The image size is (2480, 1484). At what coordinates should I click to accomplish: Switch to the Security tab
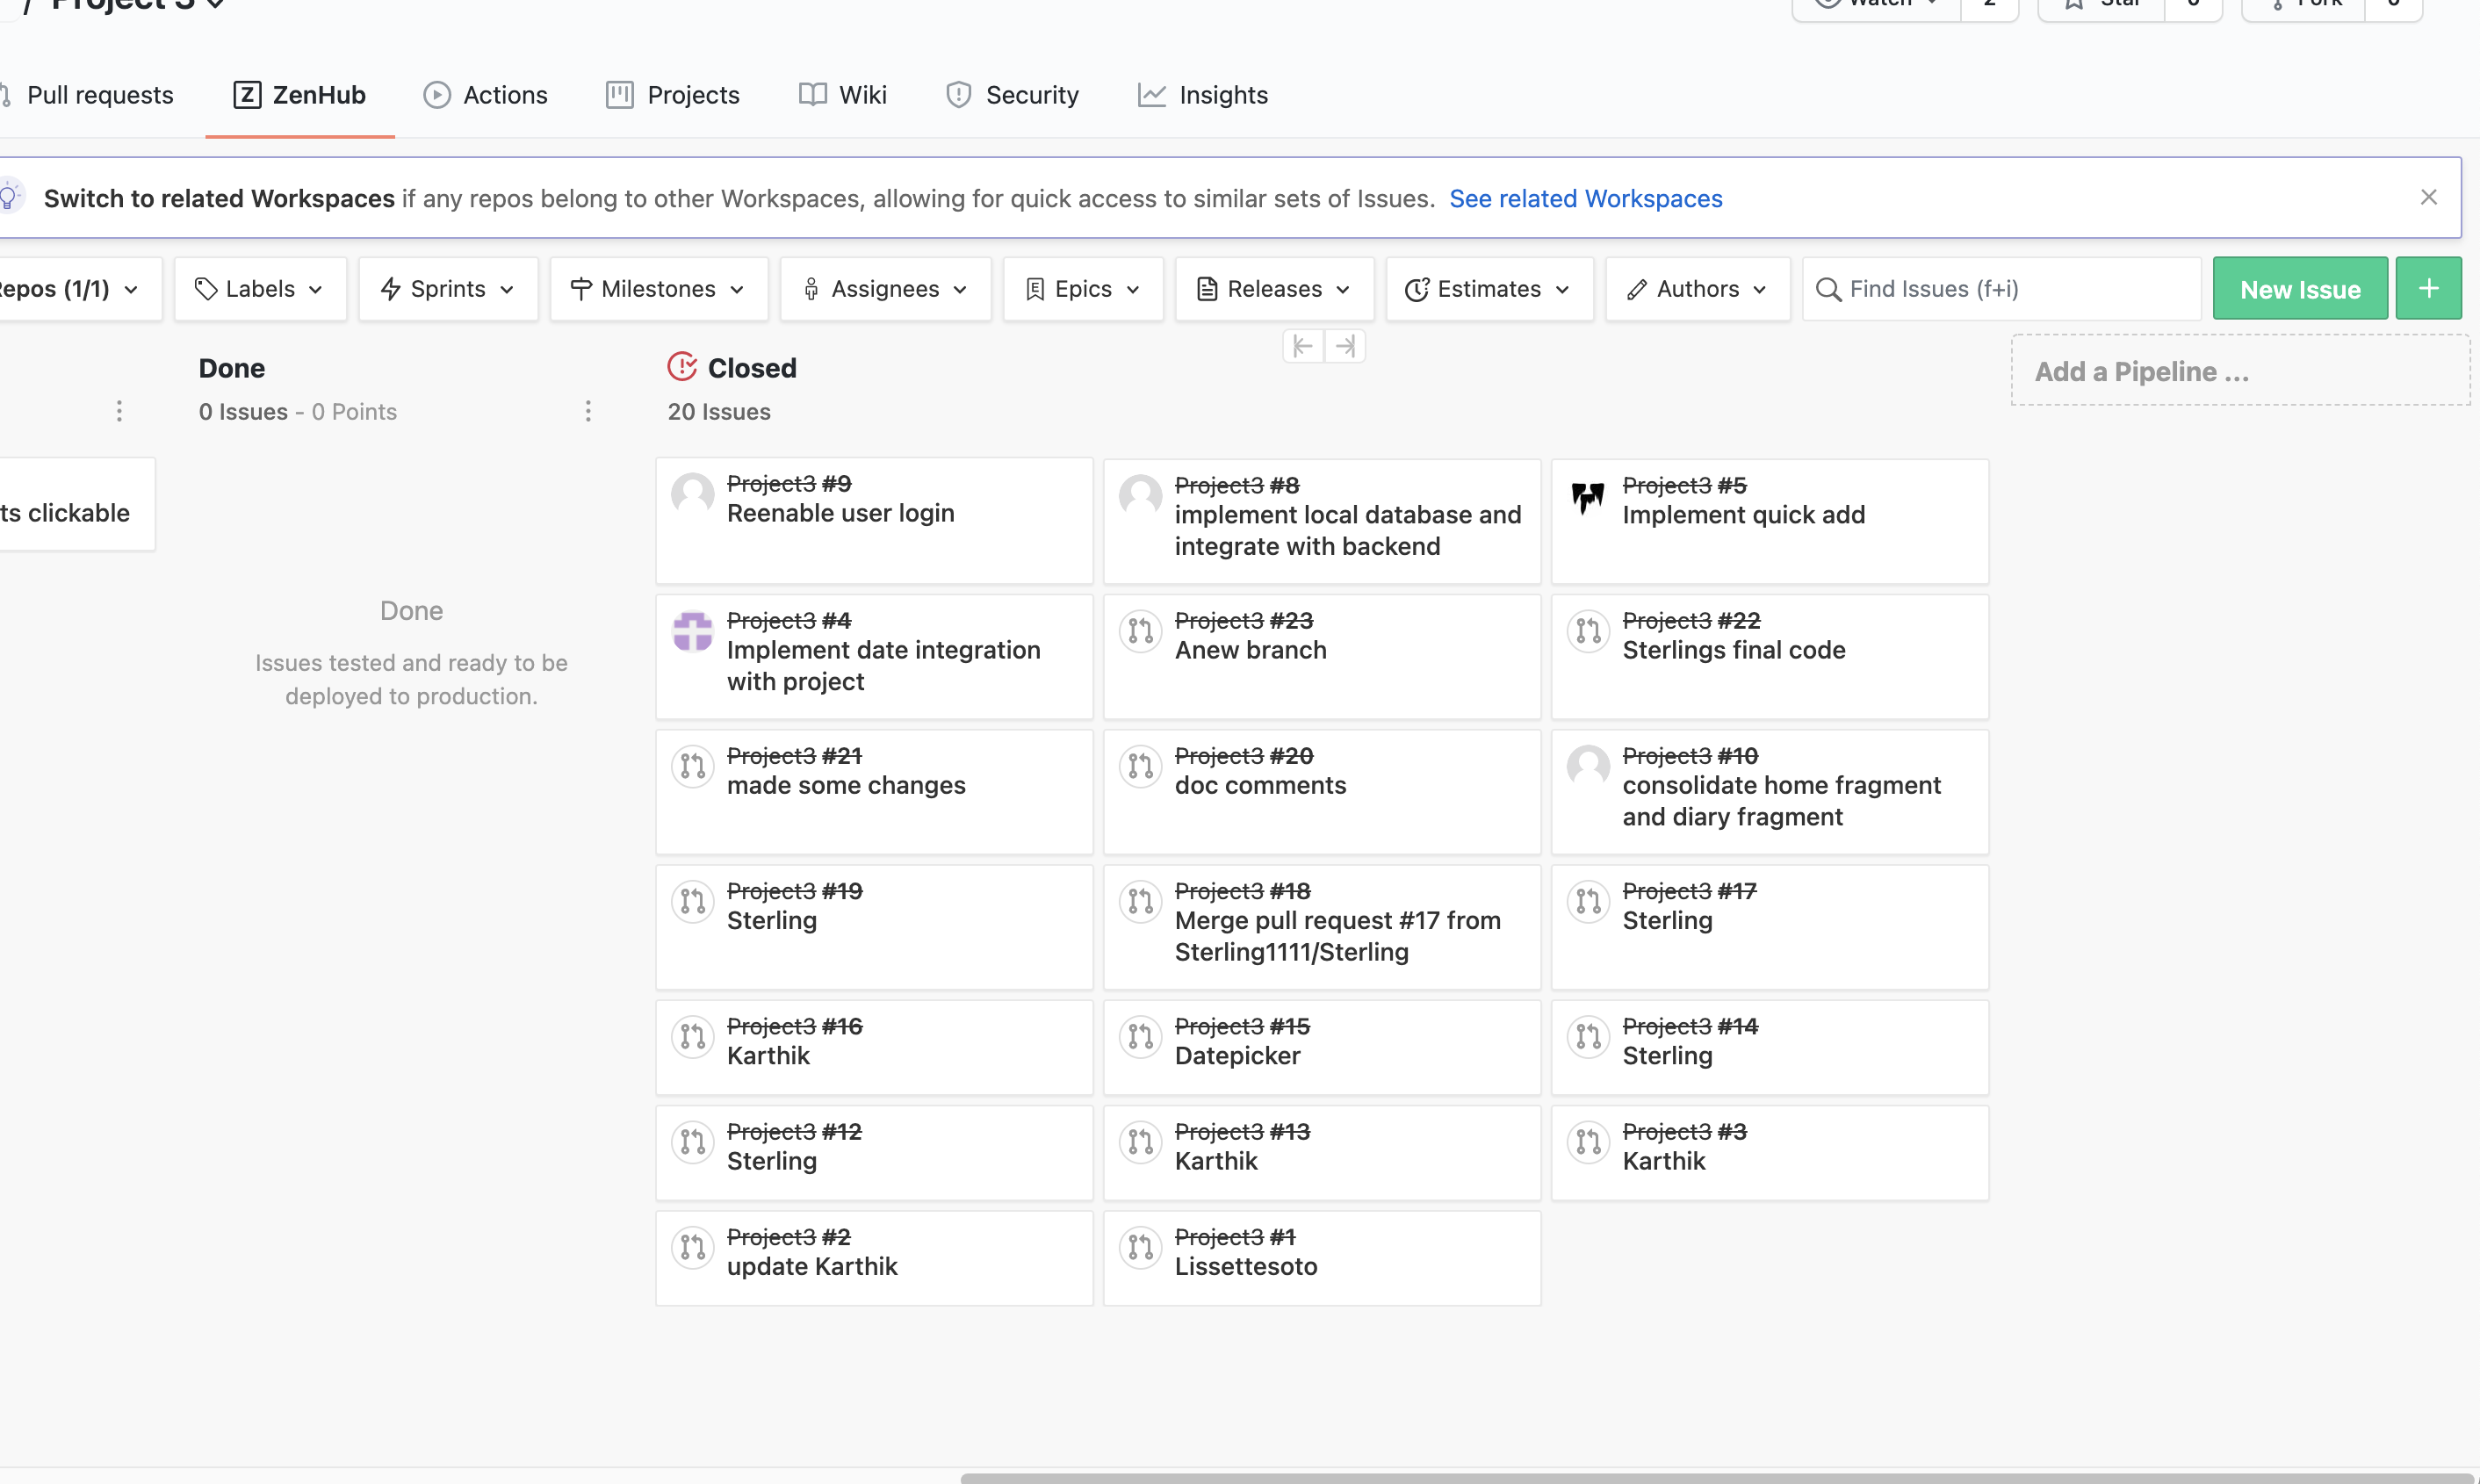[1012, 95]
